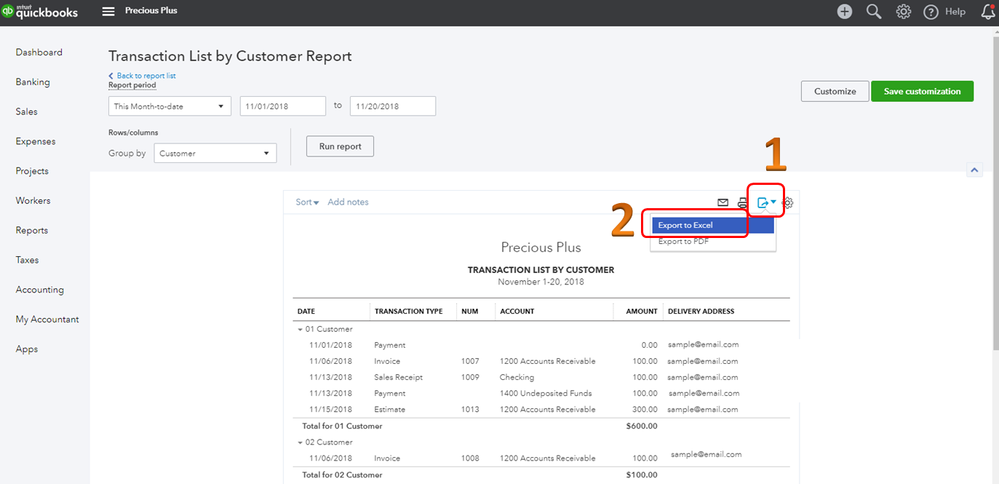Click the DELIVERY ADDRESS column header
999x484 pixels.
[x=701, y=311]
